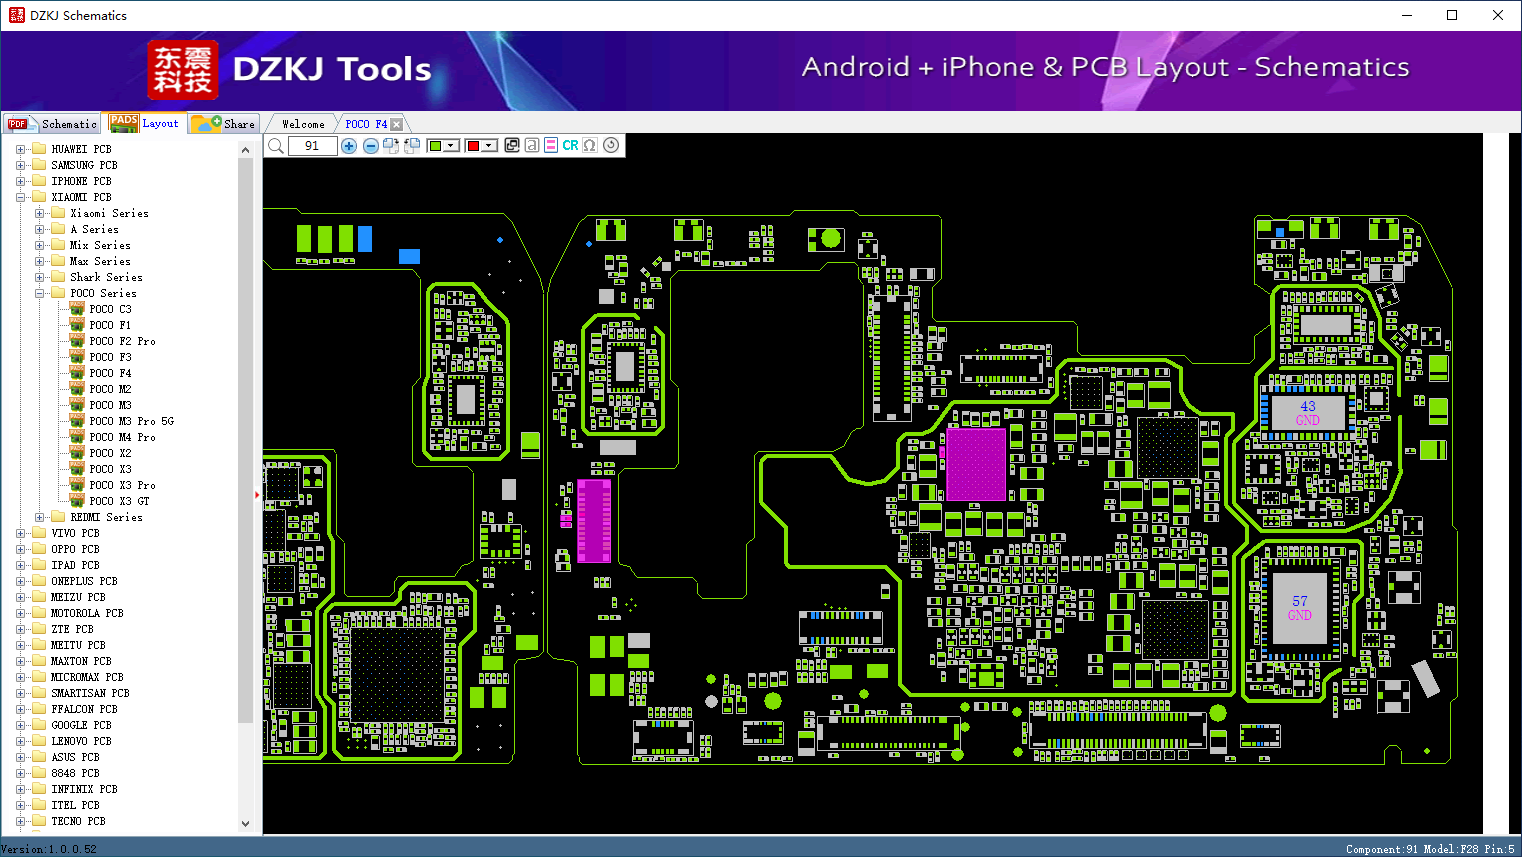Click the pink double-bar icon in the toolbar

point(551,145)
